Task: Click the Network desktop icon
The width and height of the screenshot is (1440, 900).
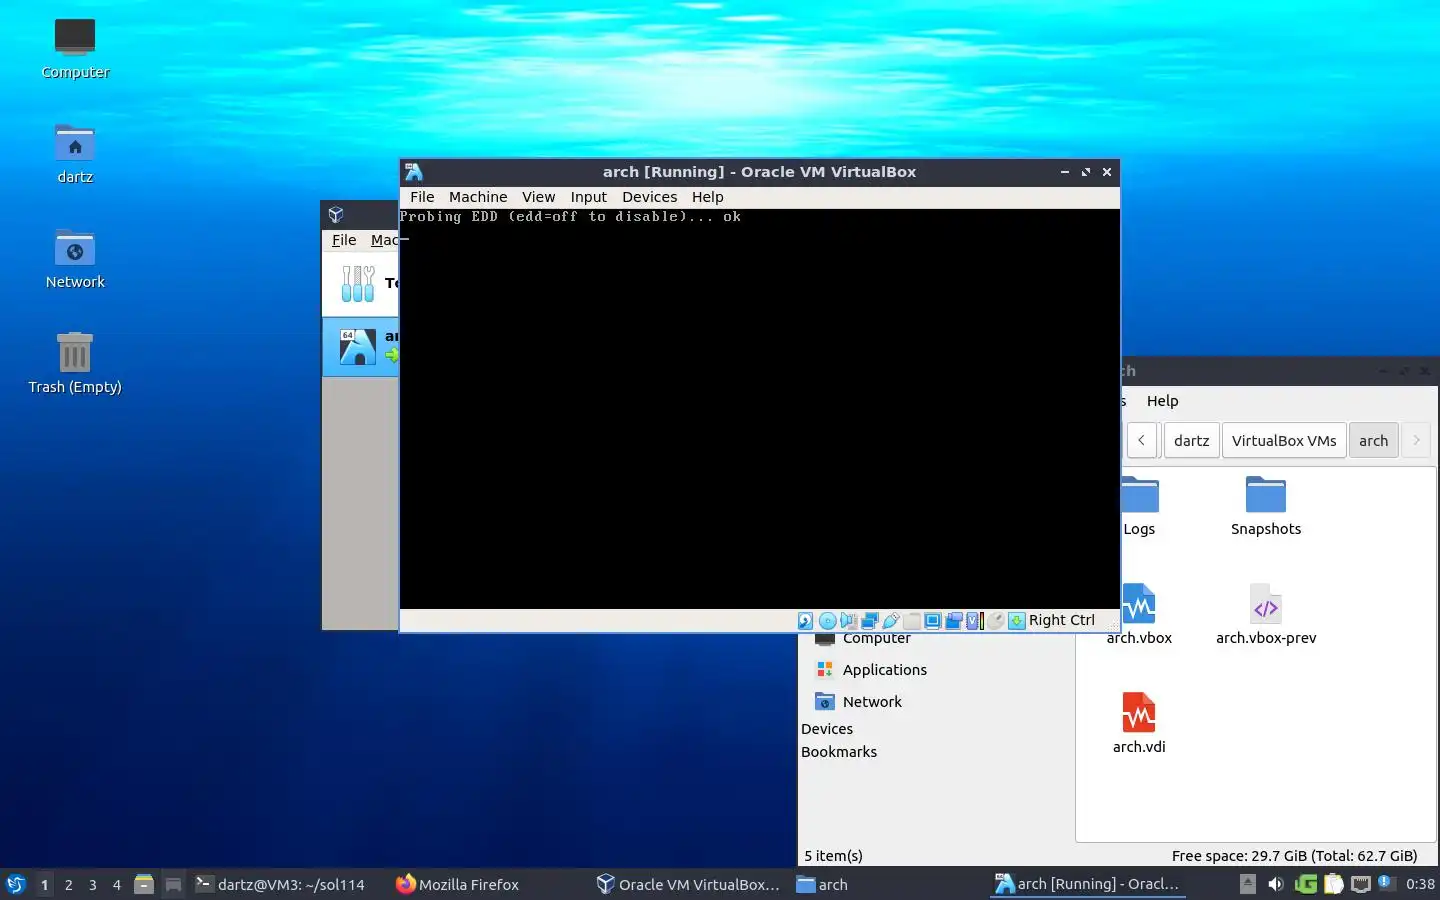Action: (75, 260)
